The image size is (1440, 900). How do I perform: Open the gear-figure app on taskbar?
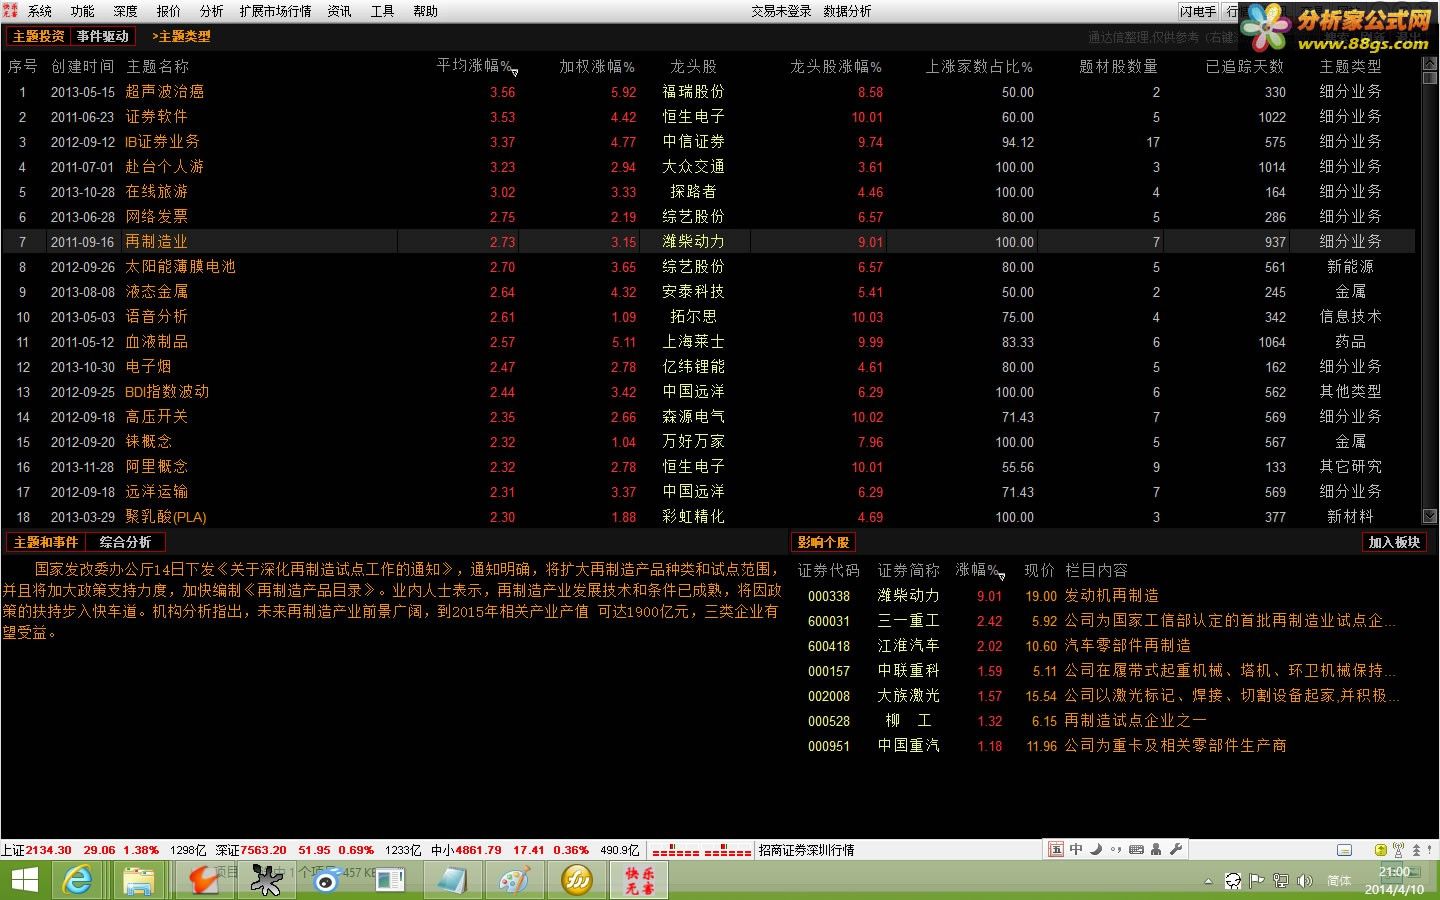pyautogui.click(x=266, y=880)
